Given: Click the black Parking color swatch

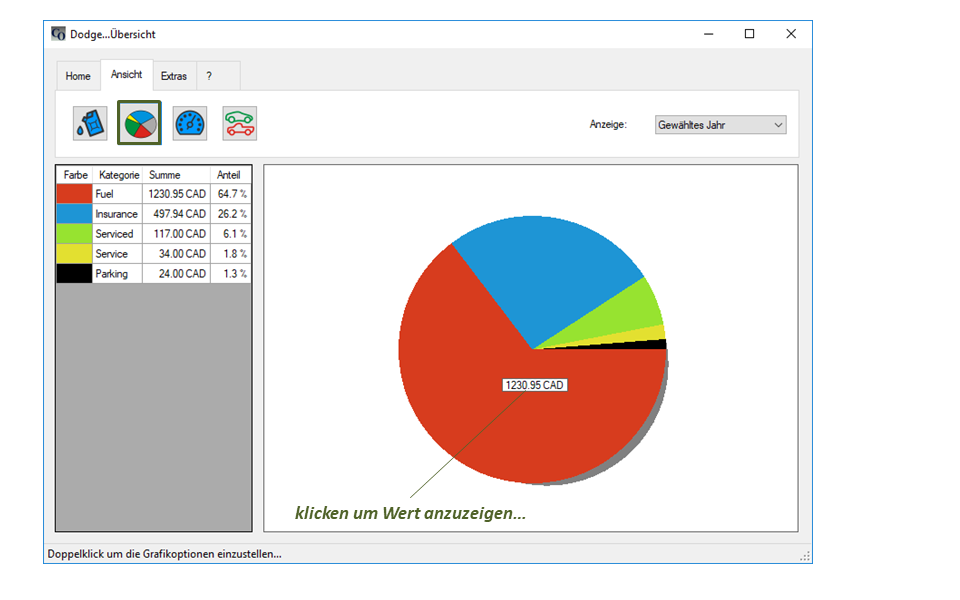Looking at the screenshot, I should (74, 274).
